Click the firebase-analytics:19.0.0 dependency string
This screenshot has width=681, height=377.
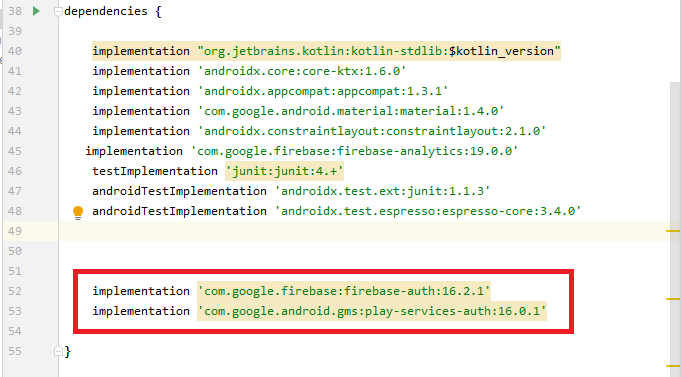[354, 151]
